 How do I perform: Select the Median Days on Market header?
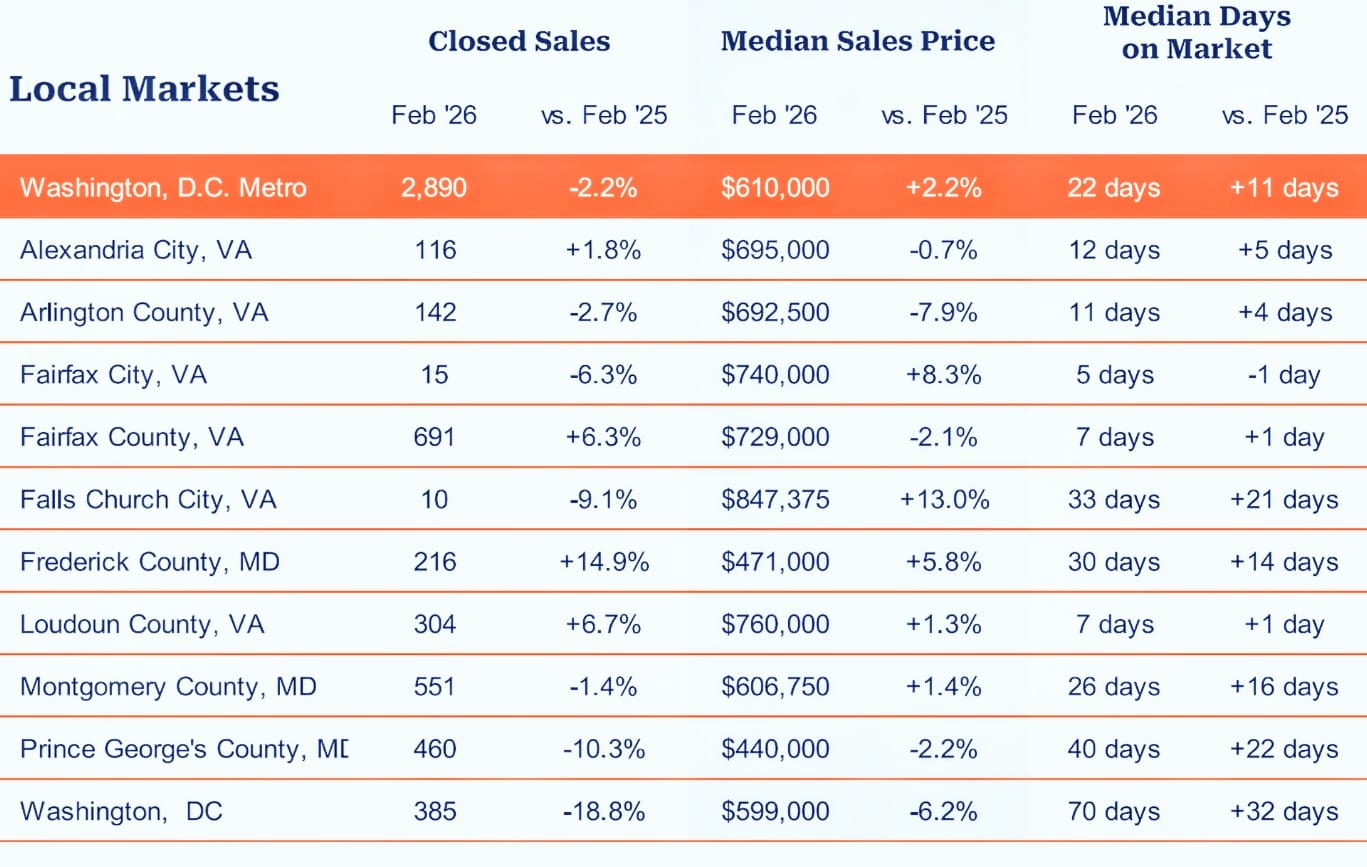point(1196,32)
